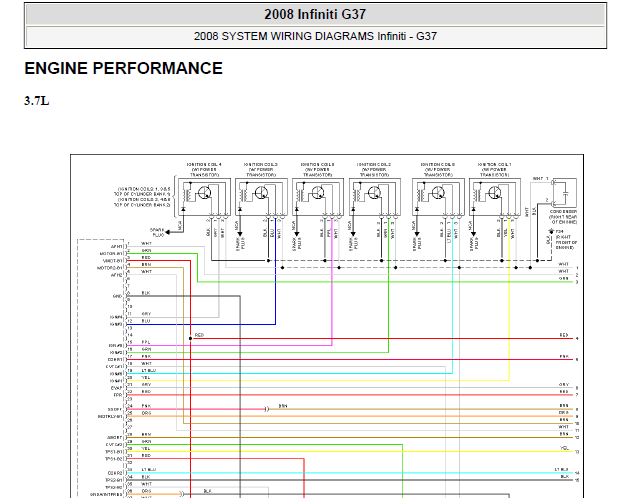Click the 'CONDENSER' component label
The image size is (630, 498).
pos(563,211)
